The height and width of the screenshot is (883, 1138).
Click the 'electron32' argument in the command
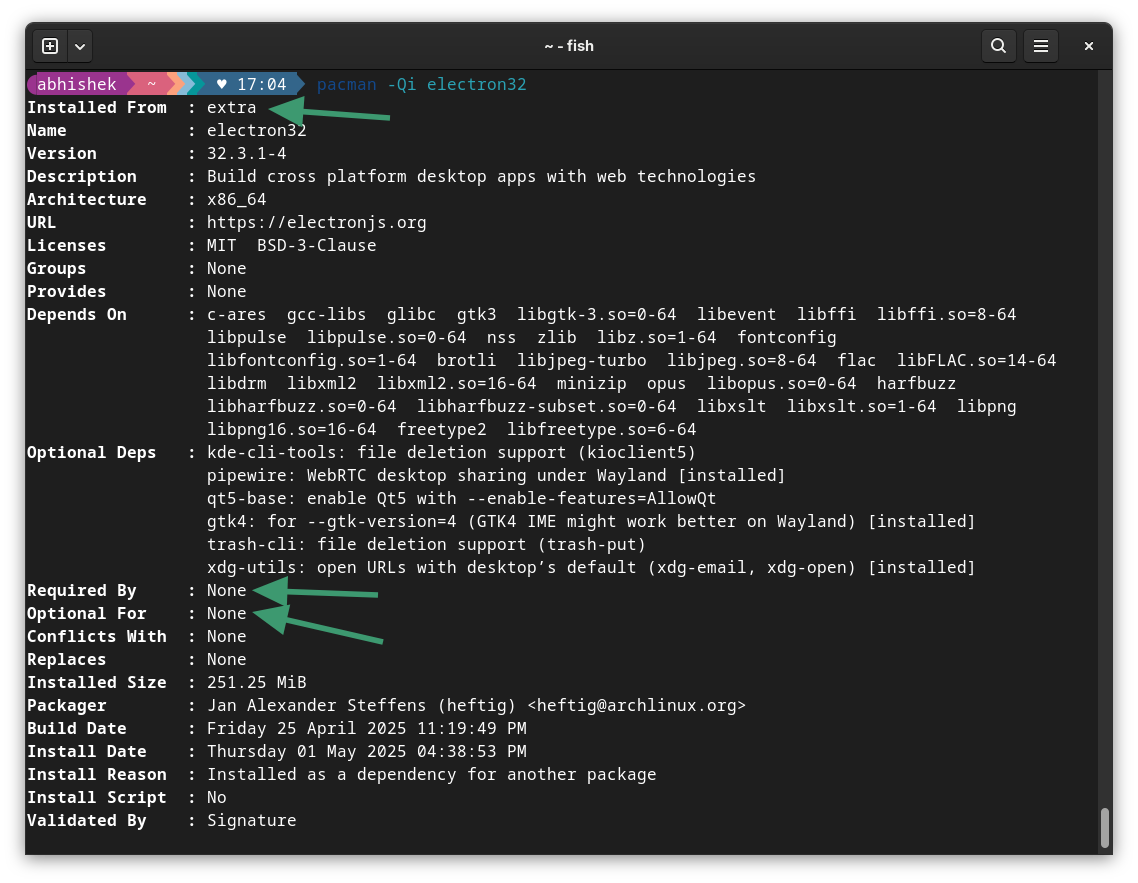tap(476, 84)
